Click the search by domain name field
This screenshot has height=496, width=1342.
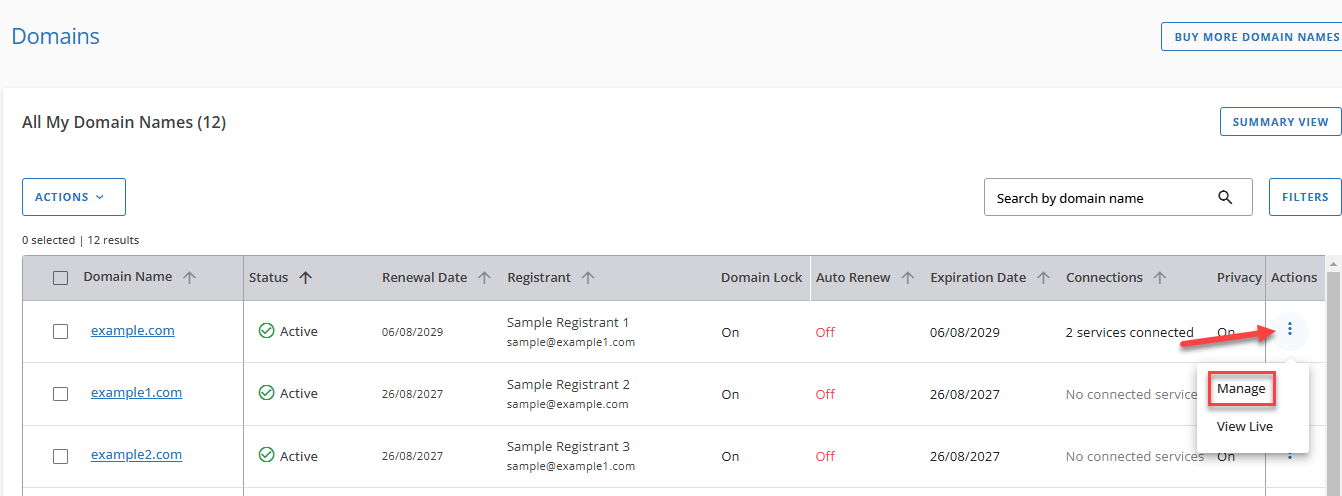coord(1100,198)
